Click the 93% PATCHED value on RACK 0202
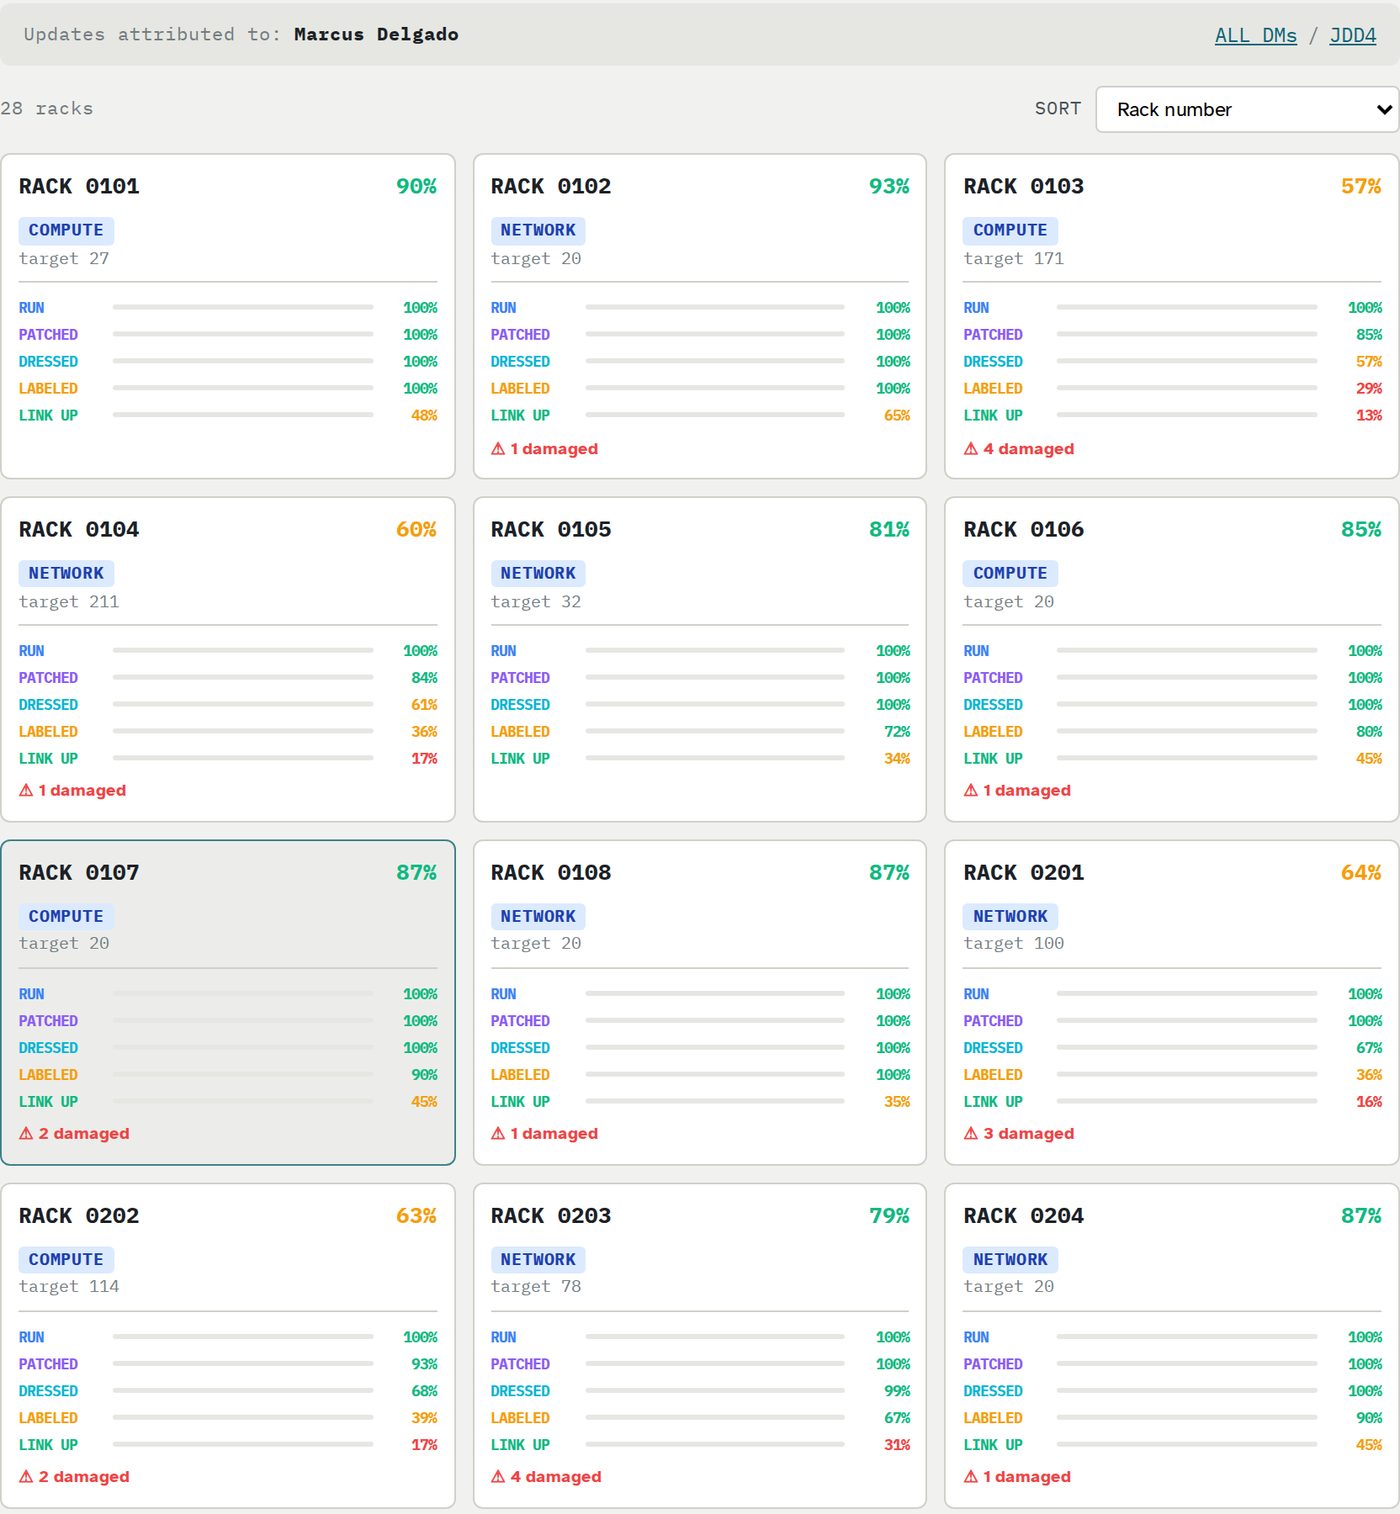This screenshot has width=1400, height=1514. pyautogui.click(x=424, y=1363)
